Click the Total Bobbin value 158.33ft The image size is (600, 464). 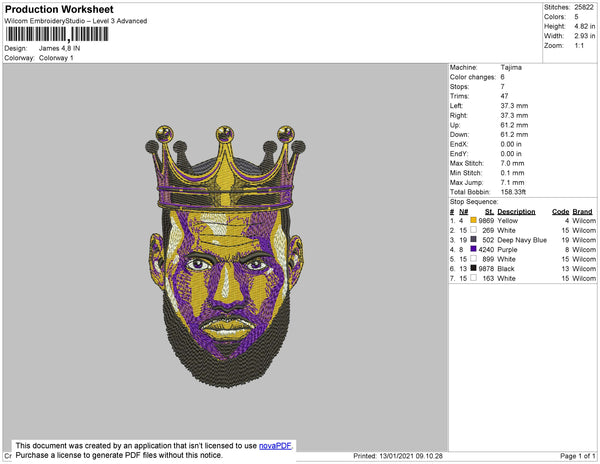point(513,192)
